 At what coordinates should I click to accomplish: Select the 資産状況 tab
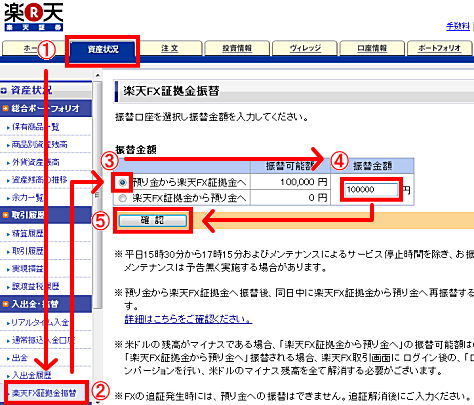[x=103, y=50]
